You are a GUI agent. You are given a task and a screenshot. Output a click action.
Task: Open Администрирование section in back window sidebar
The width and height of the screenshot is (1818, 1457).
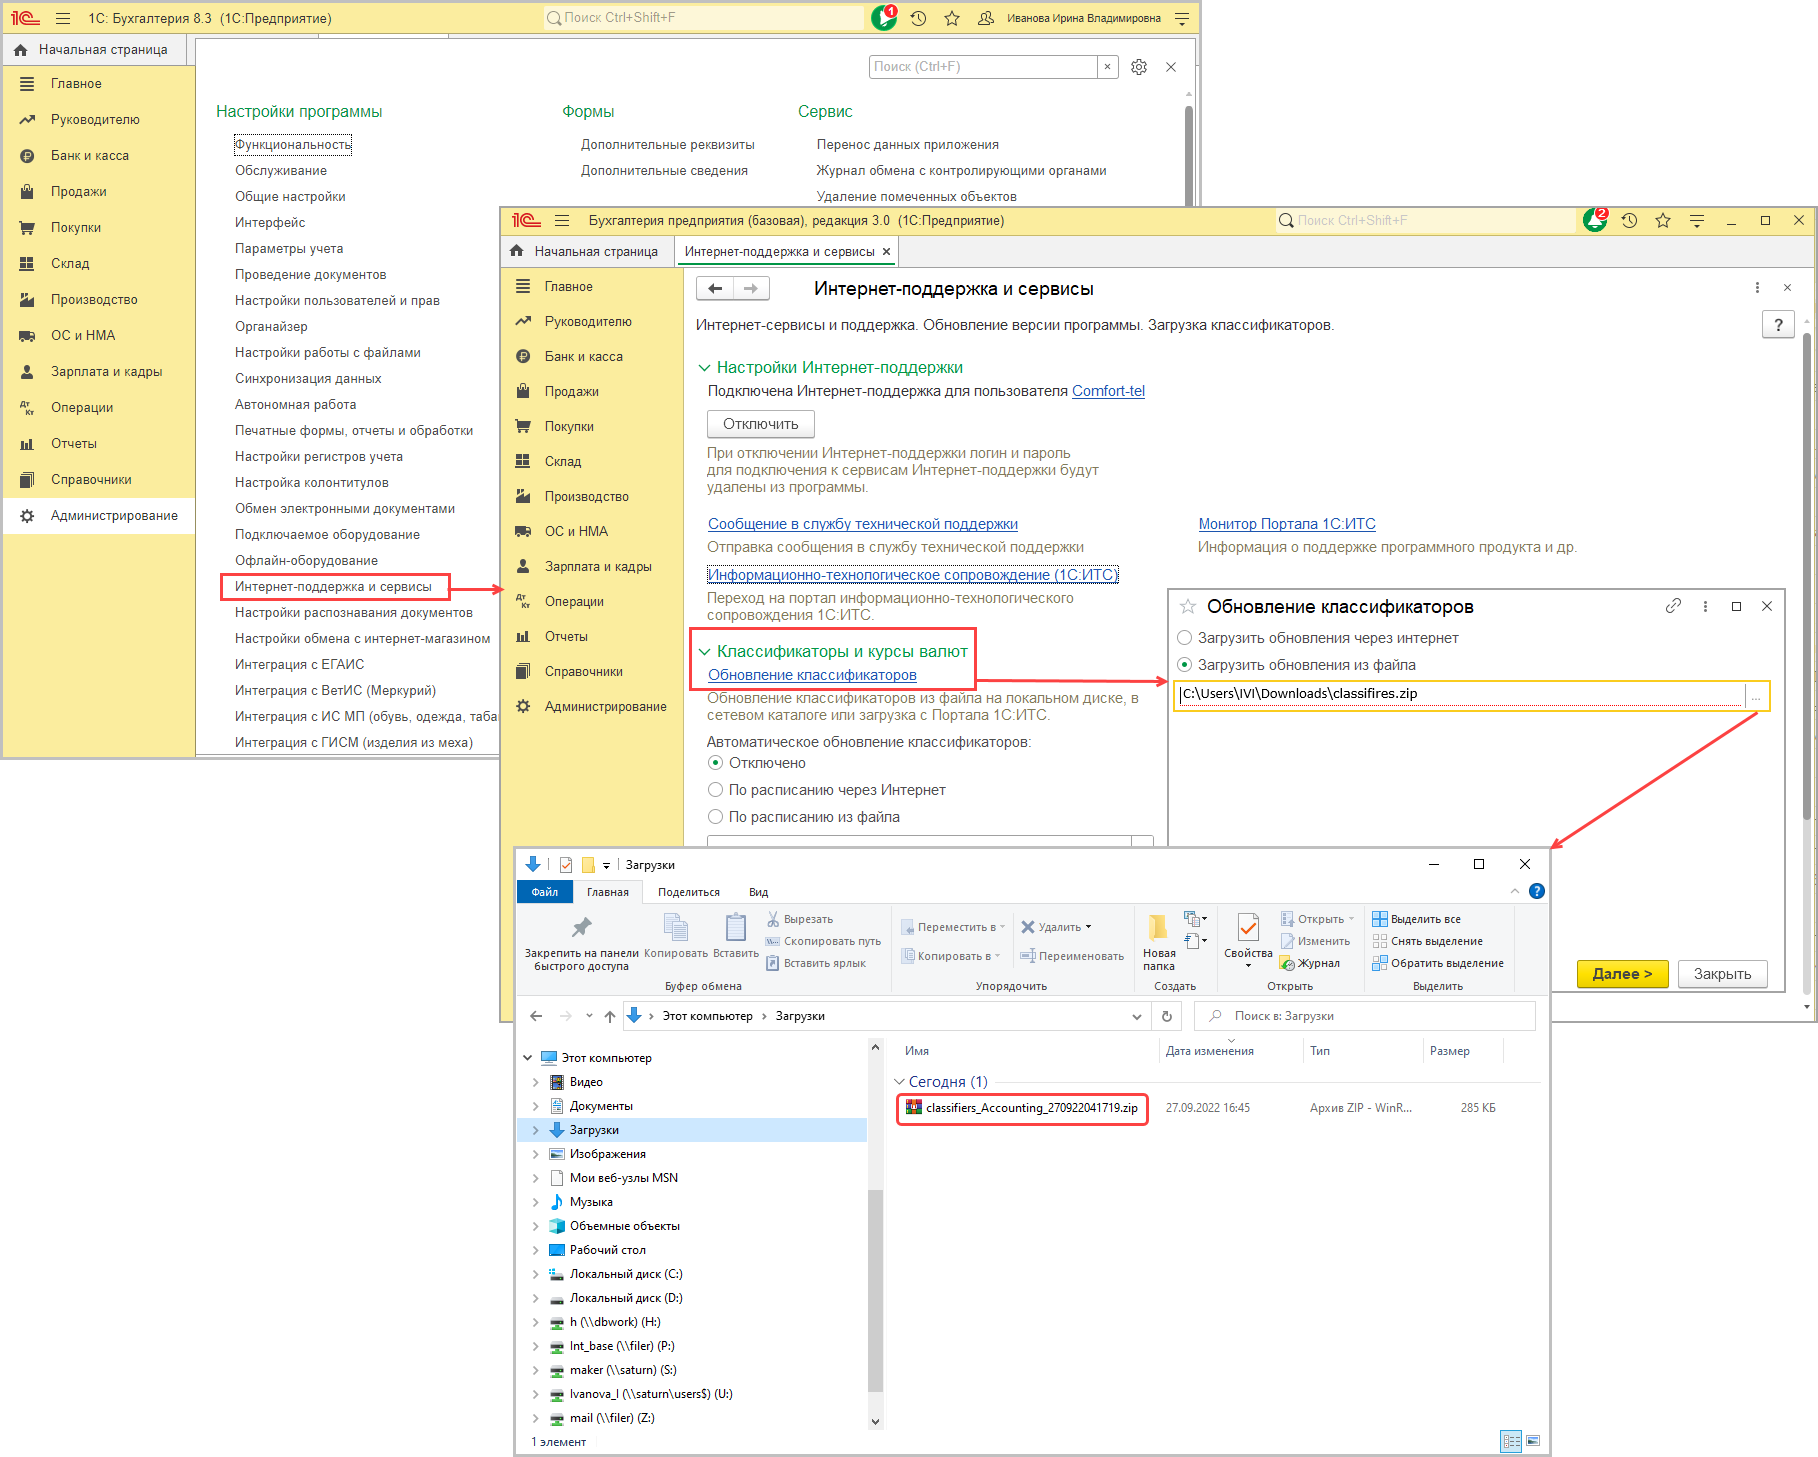(98, 516)
